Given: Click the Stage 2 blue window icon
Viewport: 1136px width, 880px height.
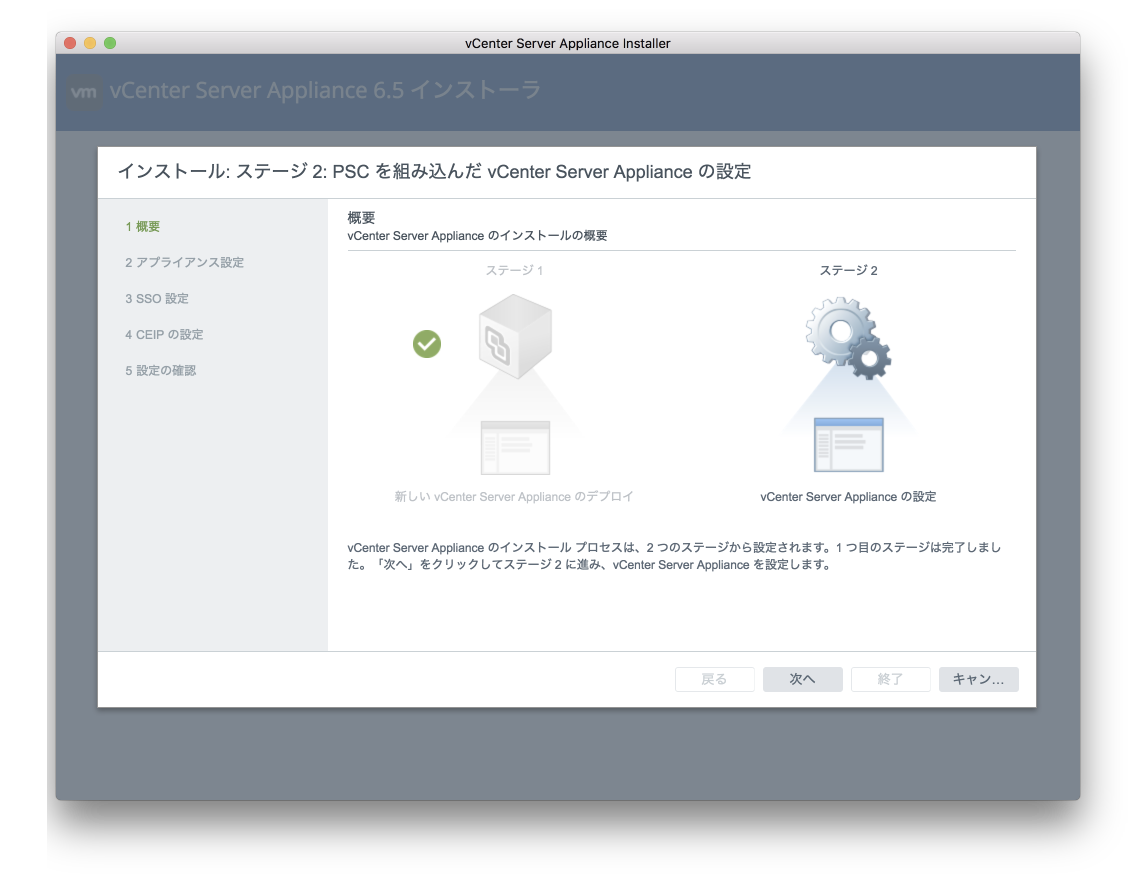Looking at the screenshot, I should point(848,445).
